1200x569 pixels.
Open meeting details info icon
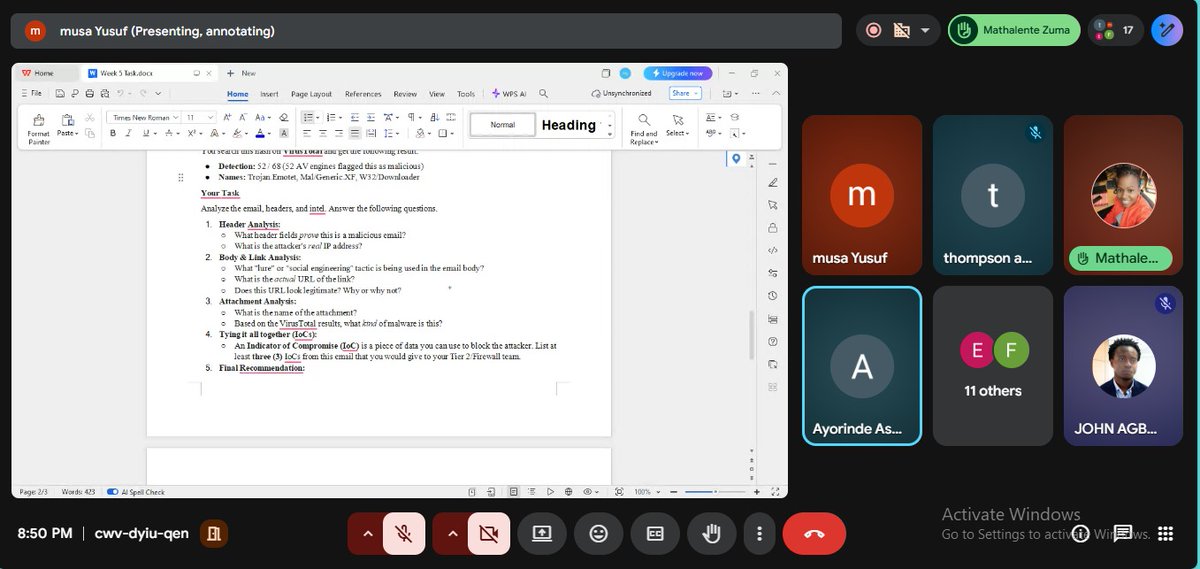[1080, 533]
